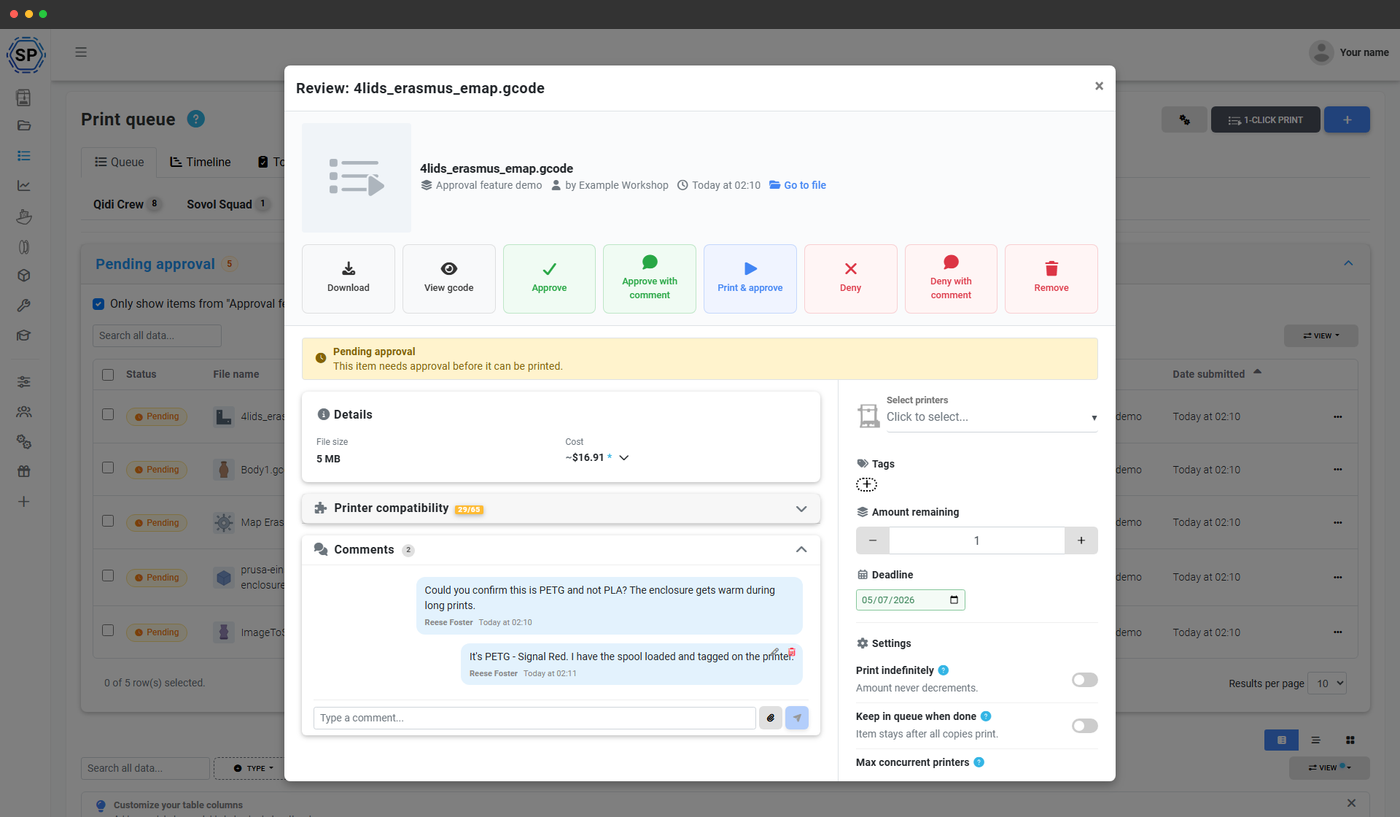Click the Search all data field in Pending approval
Image resolution: width=1400 pixels, height=817 pixels.
(x=157, y=336)
